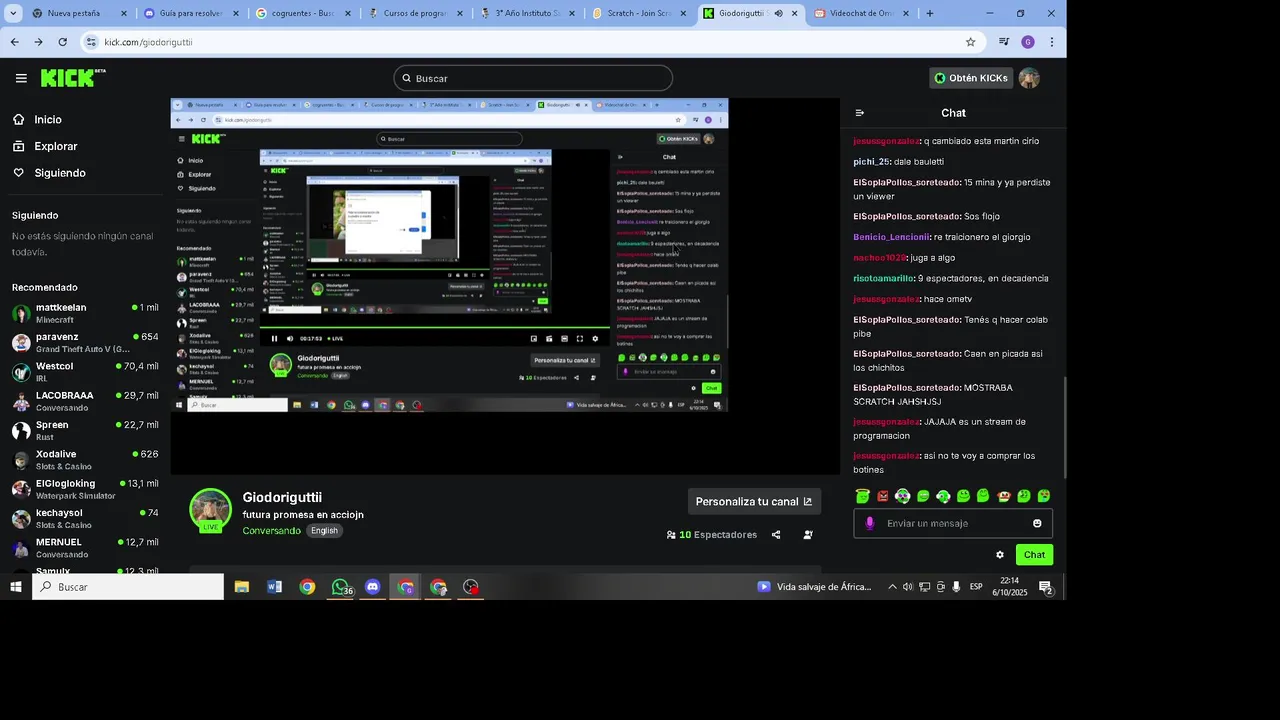The height and width of the screenshot is (720, 1280).
Task: Click Obtén KICKs button
Action: (970, 78)
